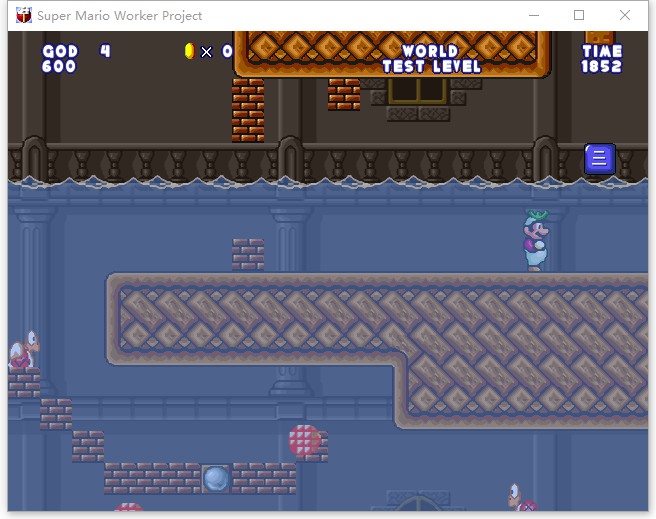Maximize the game window

(x=579, y=15)
